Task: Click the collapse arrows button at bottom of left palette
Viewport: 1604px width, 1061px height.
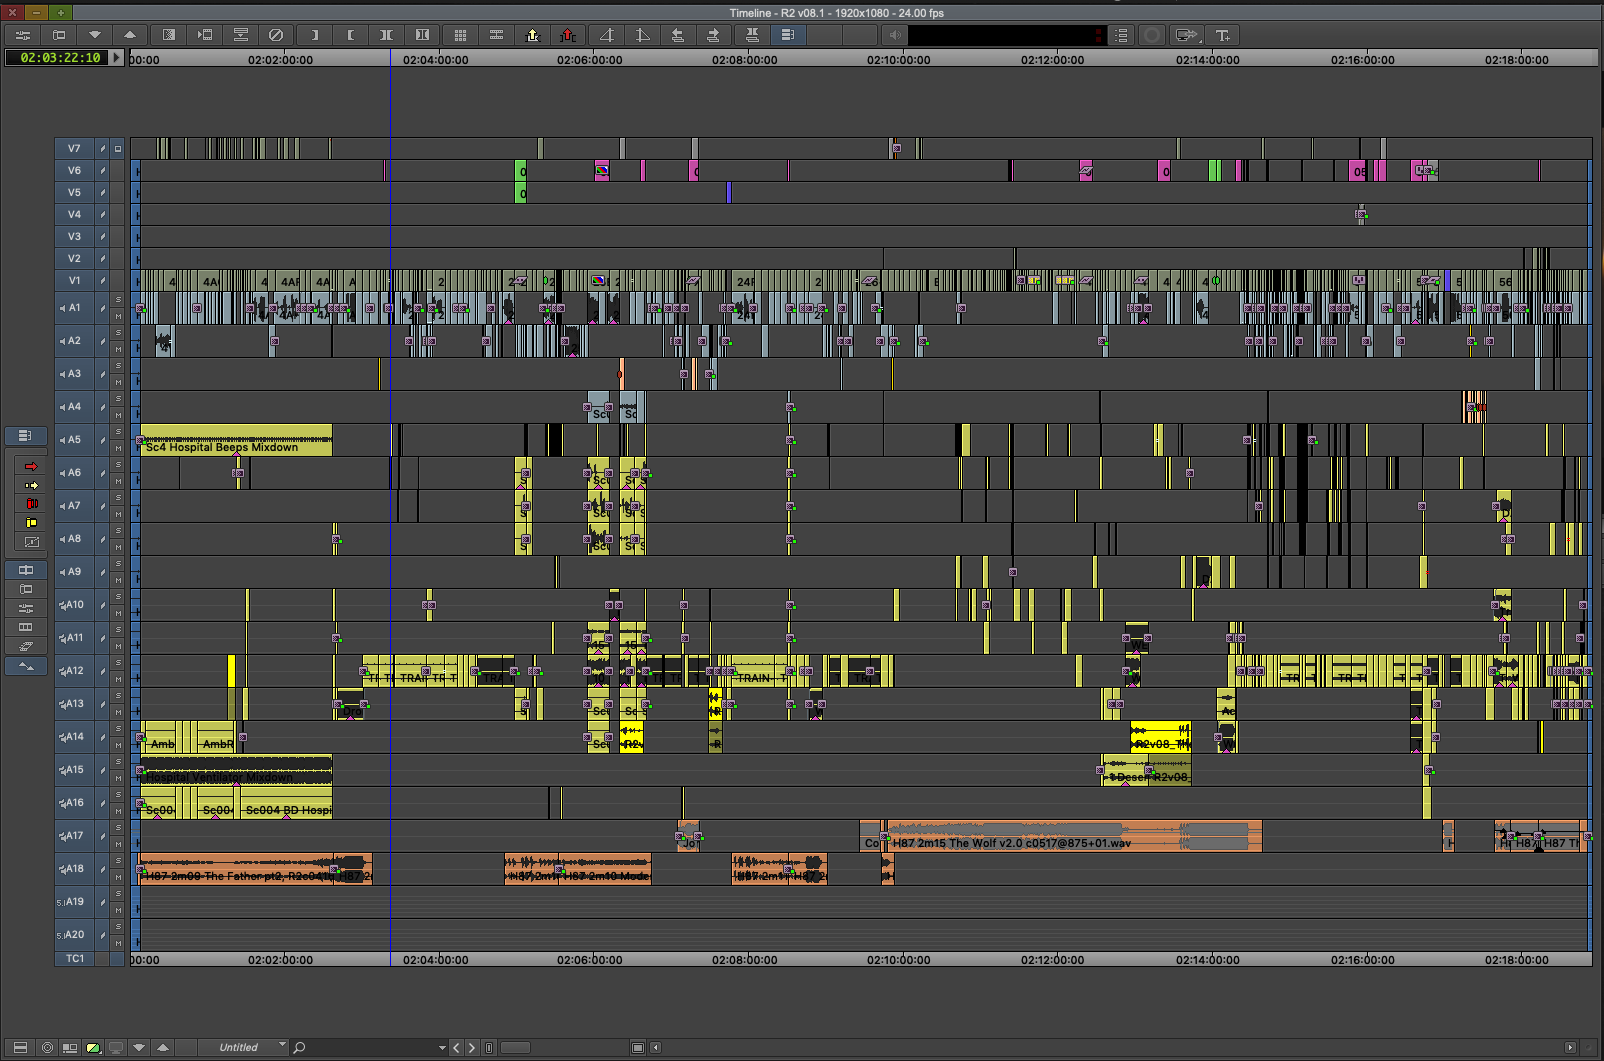Action: pos(26,666)
